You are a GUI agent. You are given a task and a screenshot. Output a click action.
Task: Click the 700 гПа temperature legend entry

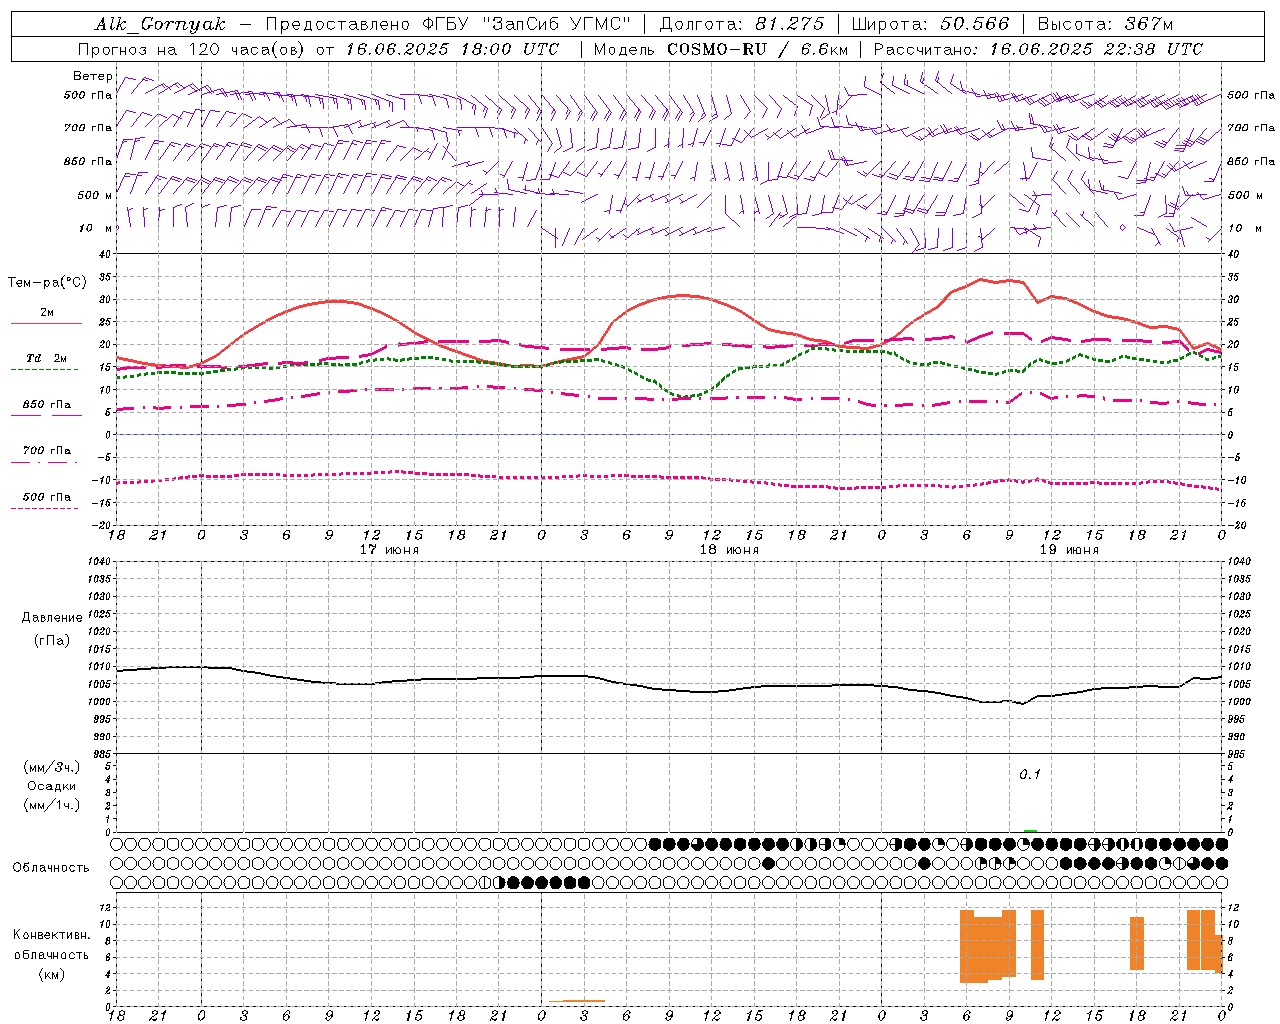pos(47,451)
